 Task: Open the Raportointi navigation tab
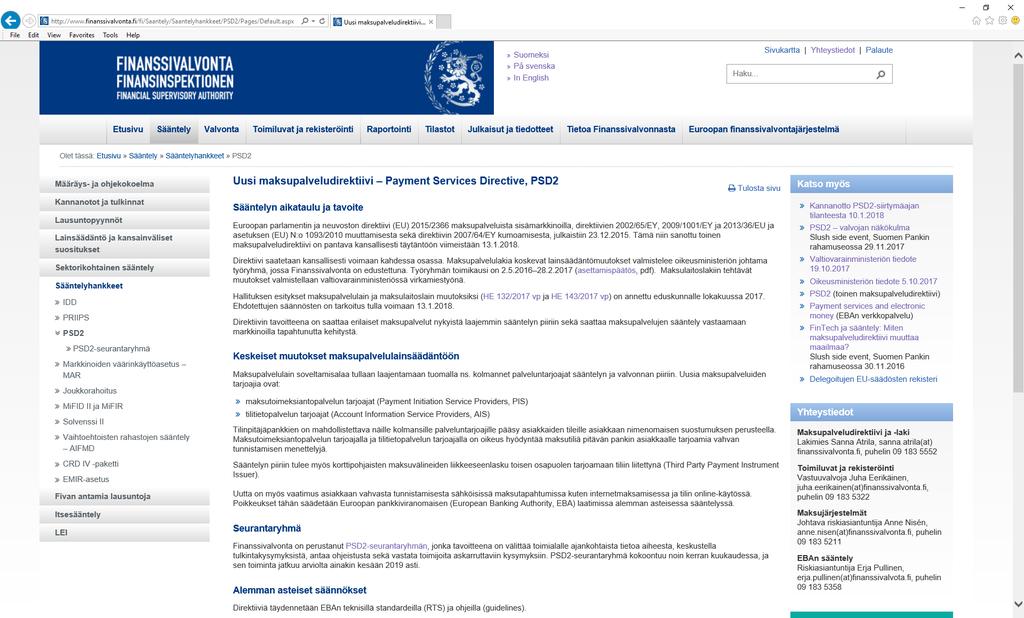point(389,129)
